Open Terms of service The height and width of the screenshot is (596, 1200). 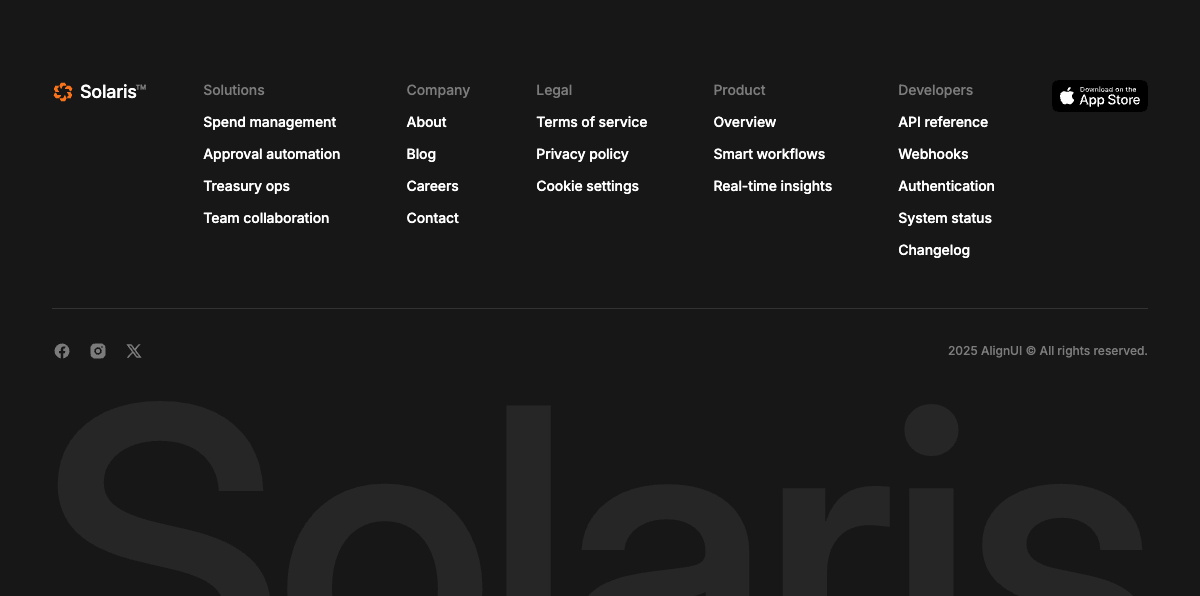click(592, 122)
